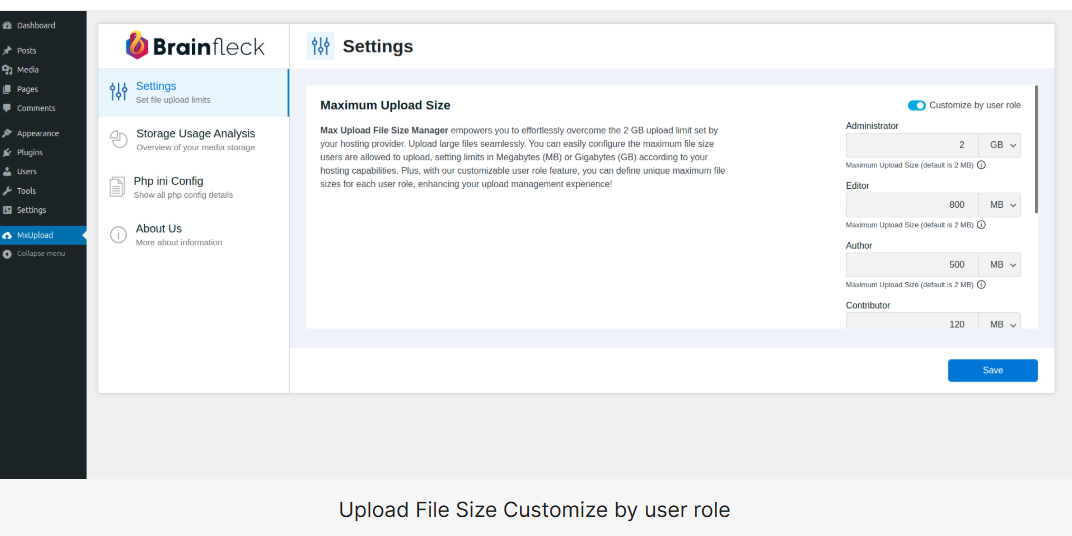Open the Media menu item

[x=43, y=70]
